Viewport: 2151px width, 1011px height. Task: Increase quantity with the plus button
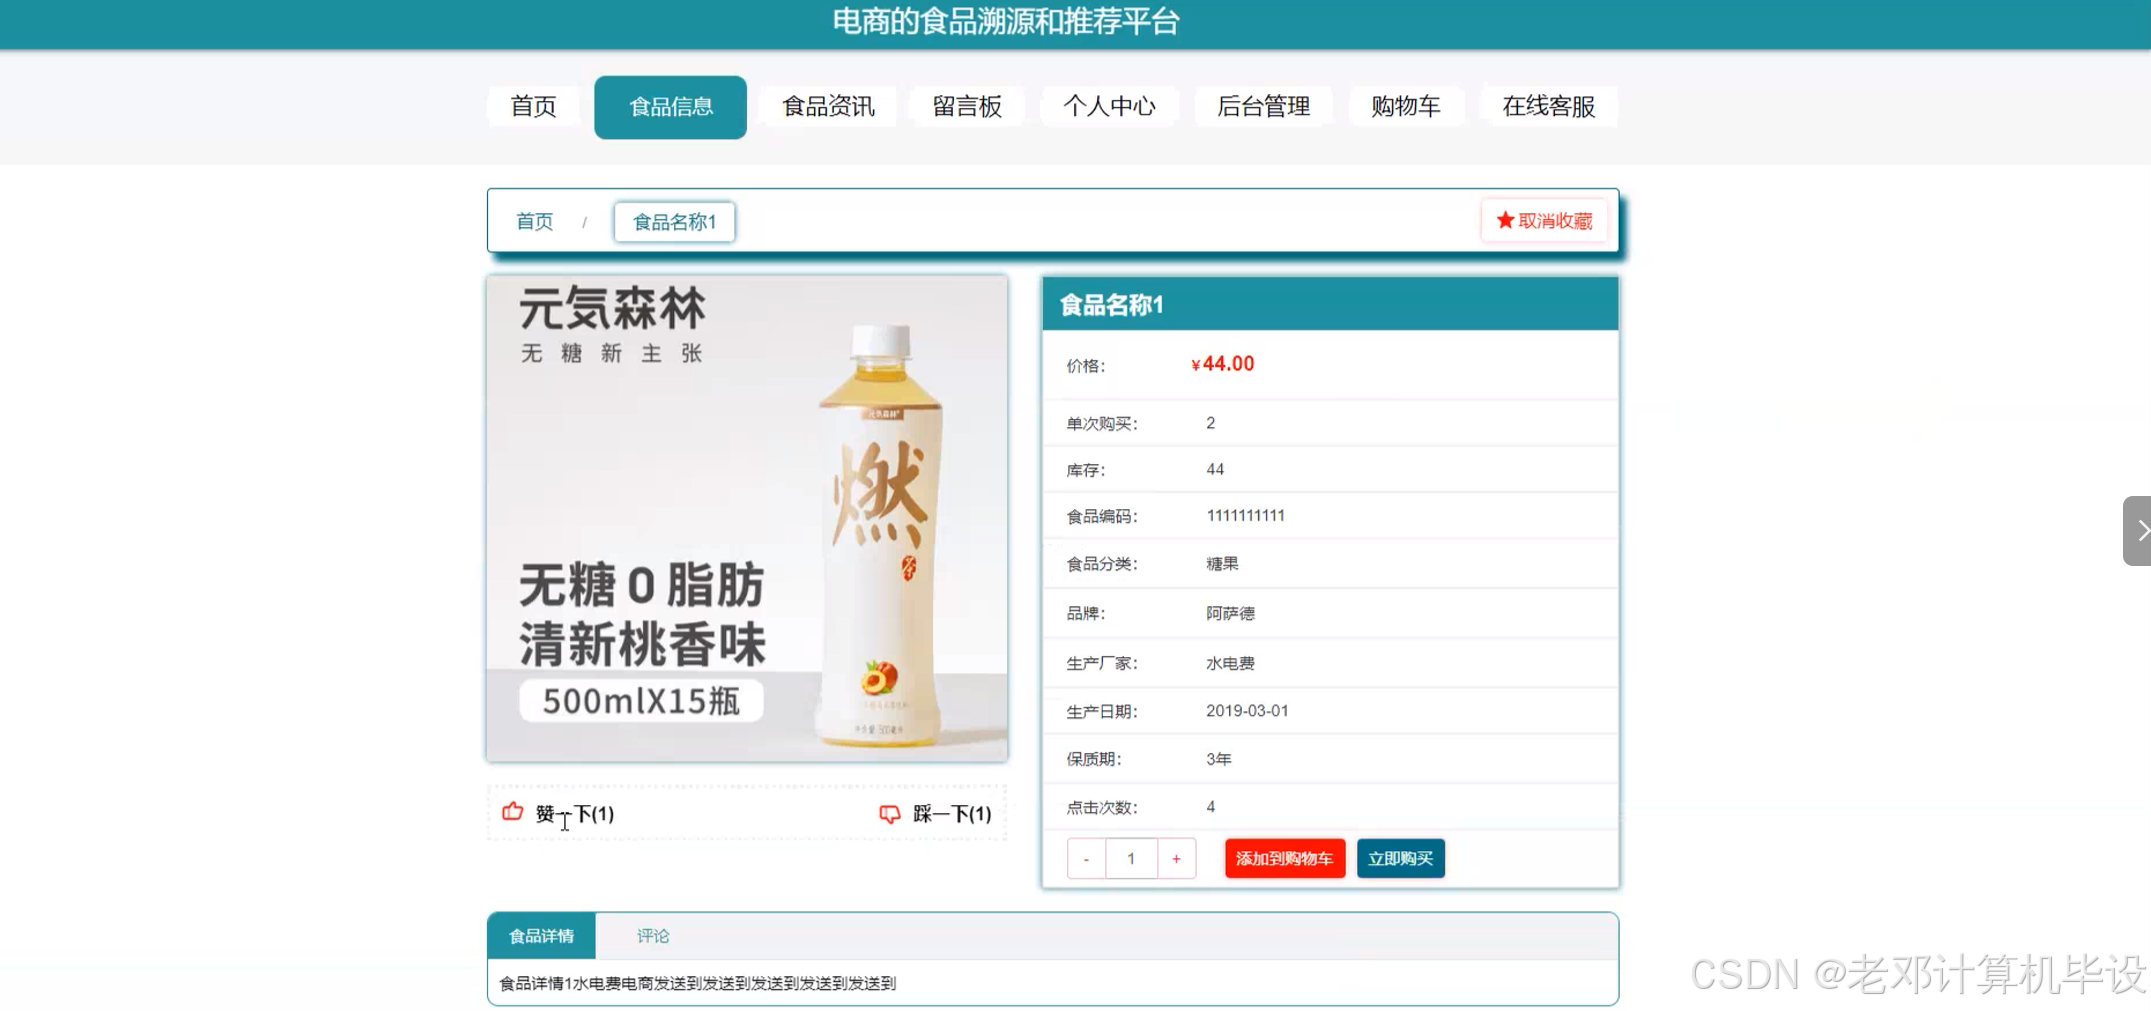1176,858
